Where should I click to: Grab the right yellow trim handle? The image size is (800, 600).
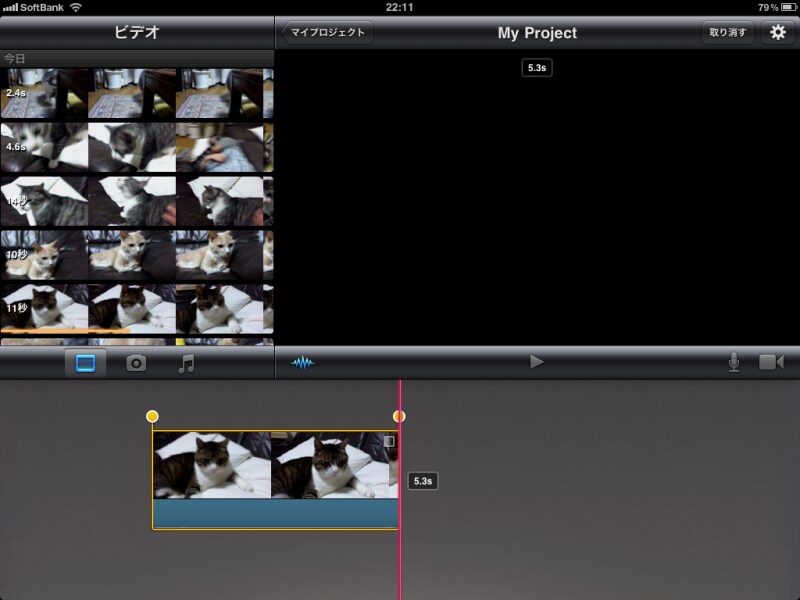[x=399, y=416]
